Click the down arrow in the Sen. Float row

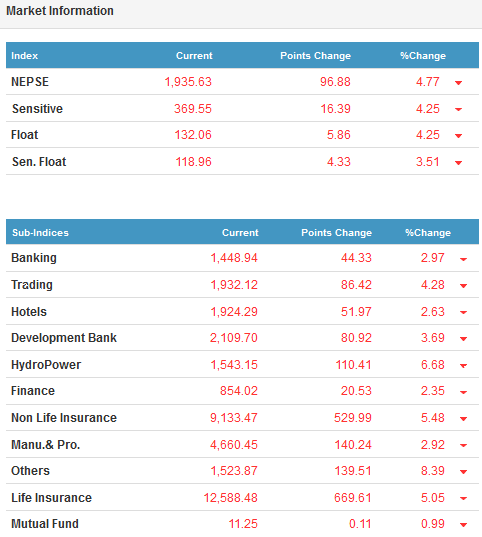(458, 163)
